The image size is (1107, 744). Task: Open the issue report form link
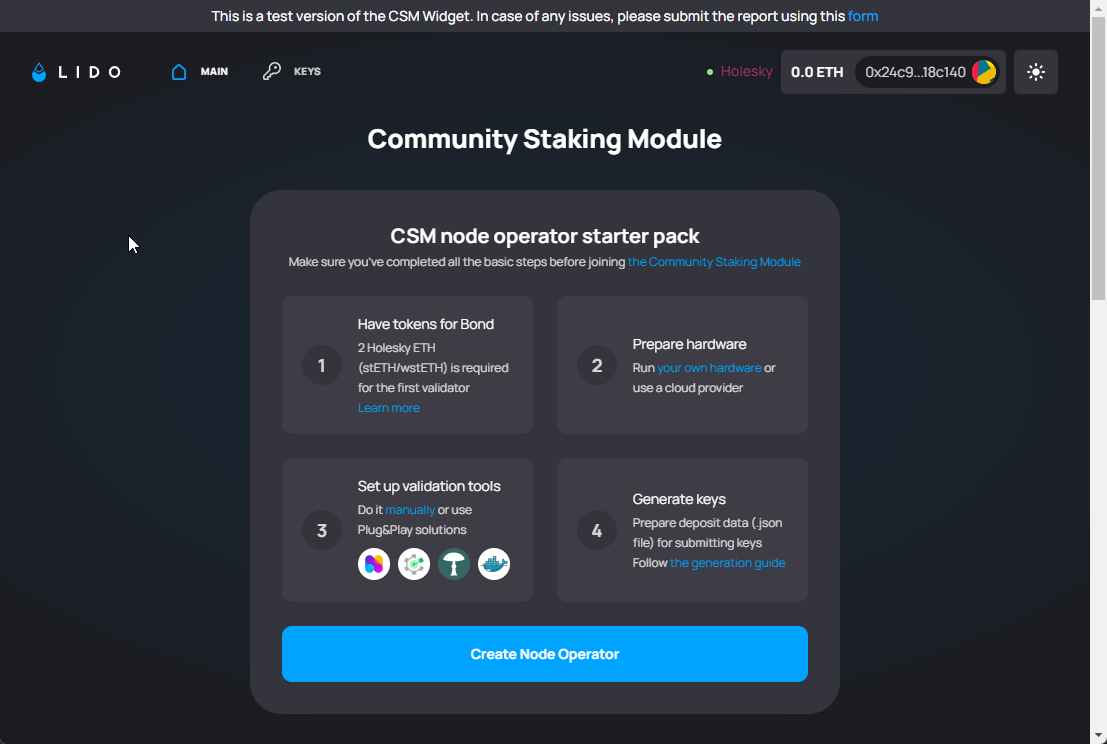click(x=863, y=15)
